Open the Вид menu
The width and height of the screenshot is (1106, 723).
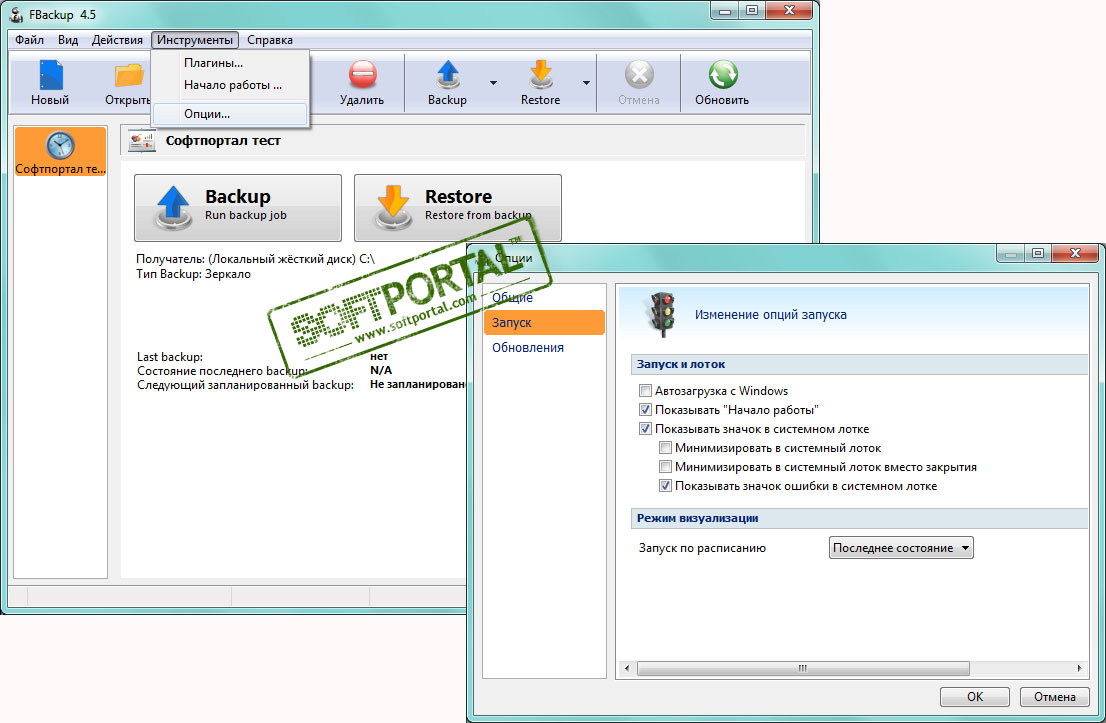coord(68,40)
